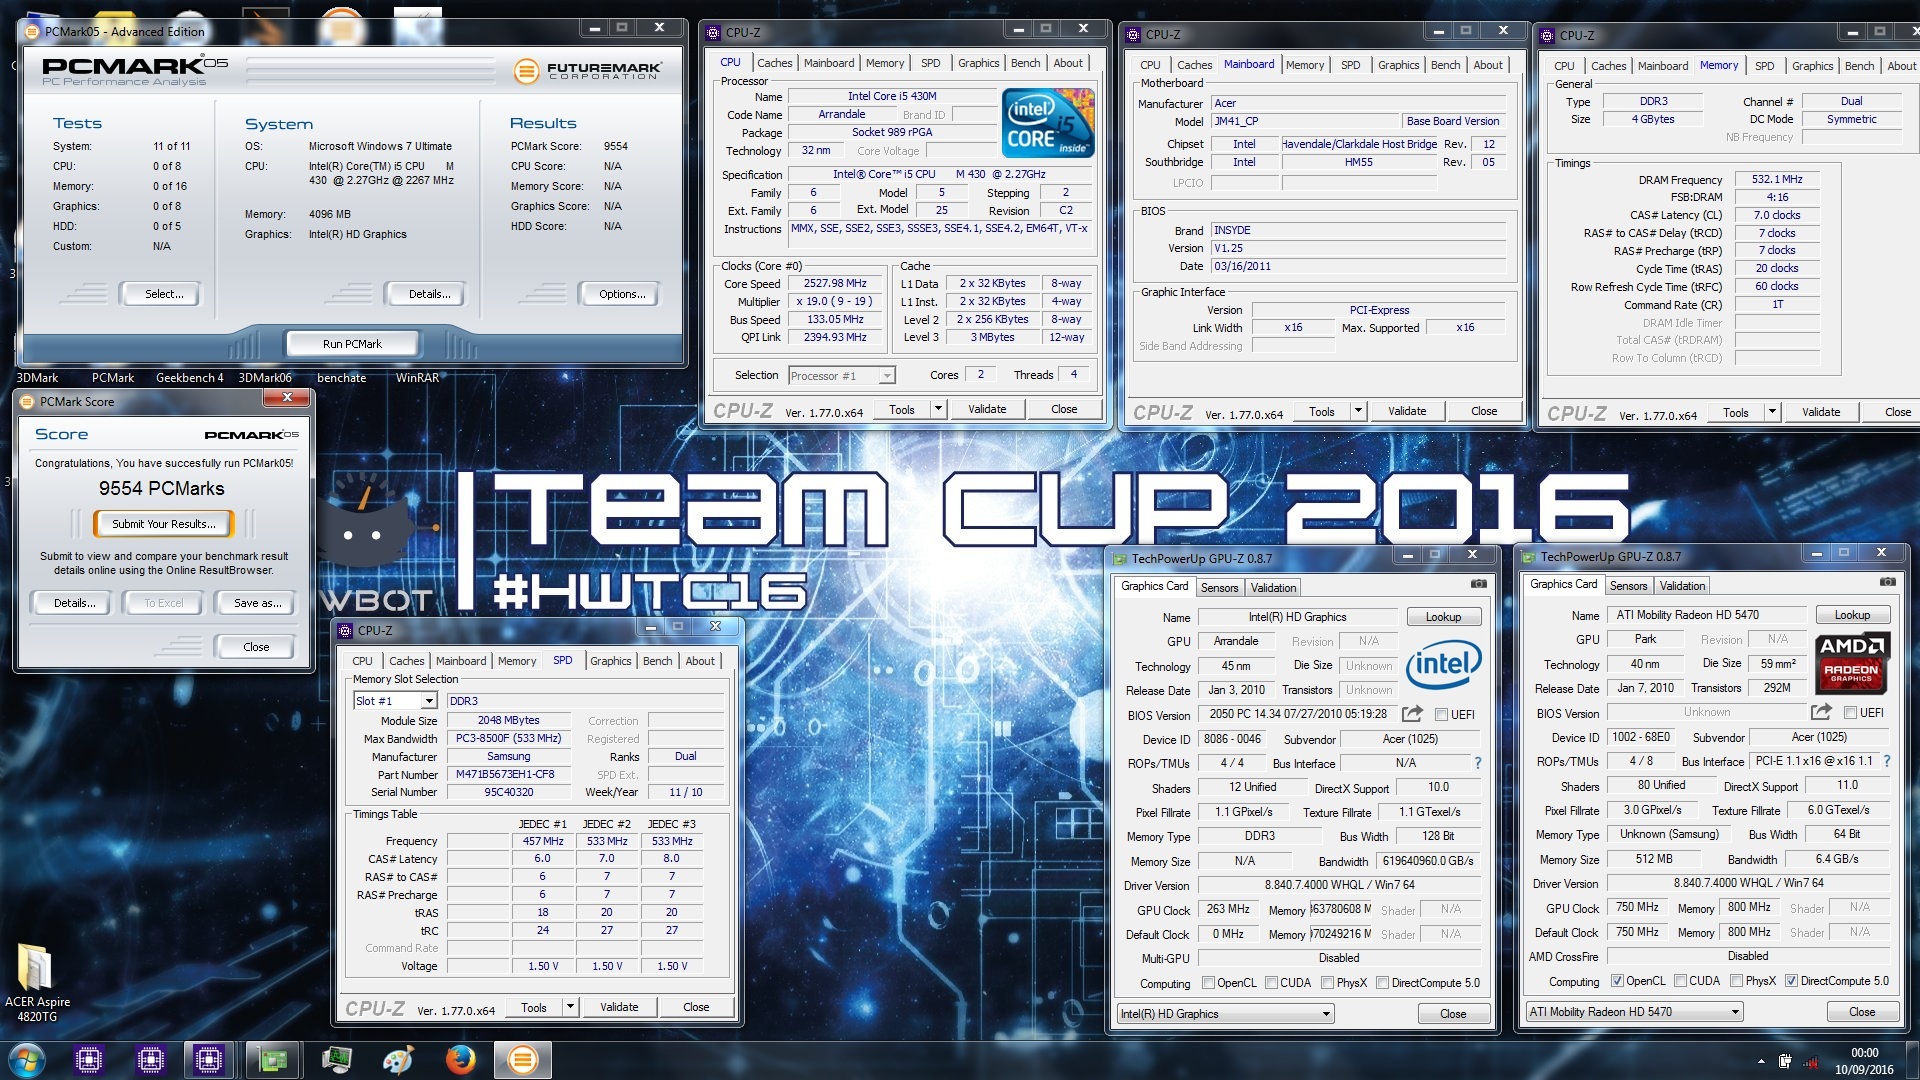Click Lookup button in Radeon GPU-Z
Viewport: 1920px width, 1080px height.
coord(1852,615)
